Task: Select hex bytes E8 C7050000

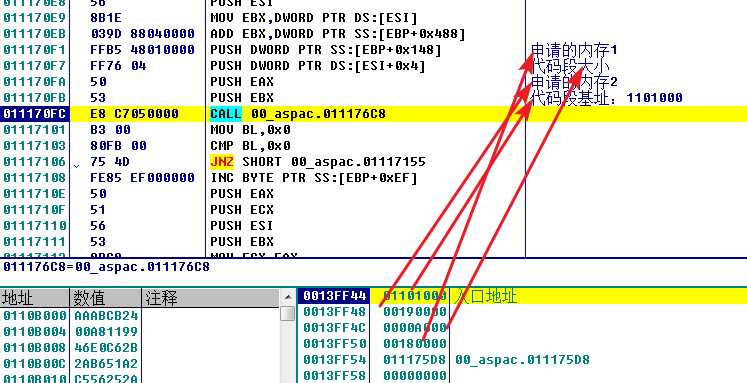Action: 134,114
